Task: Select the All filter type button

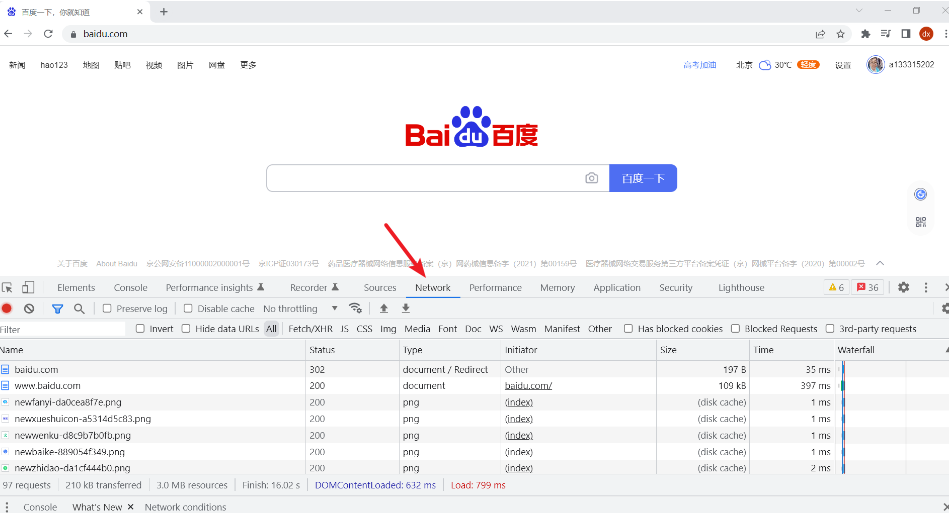Action: pyautogui.click(x=271, y=328)
